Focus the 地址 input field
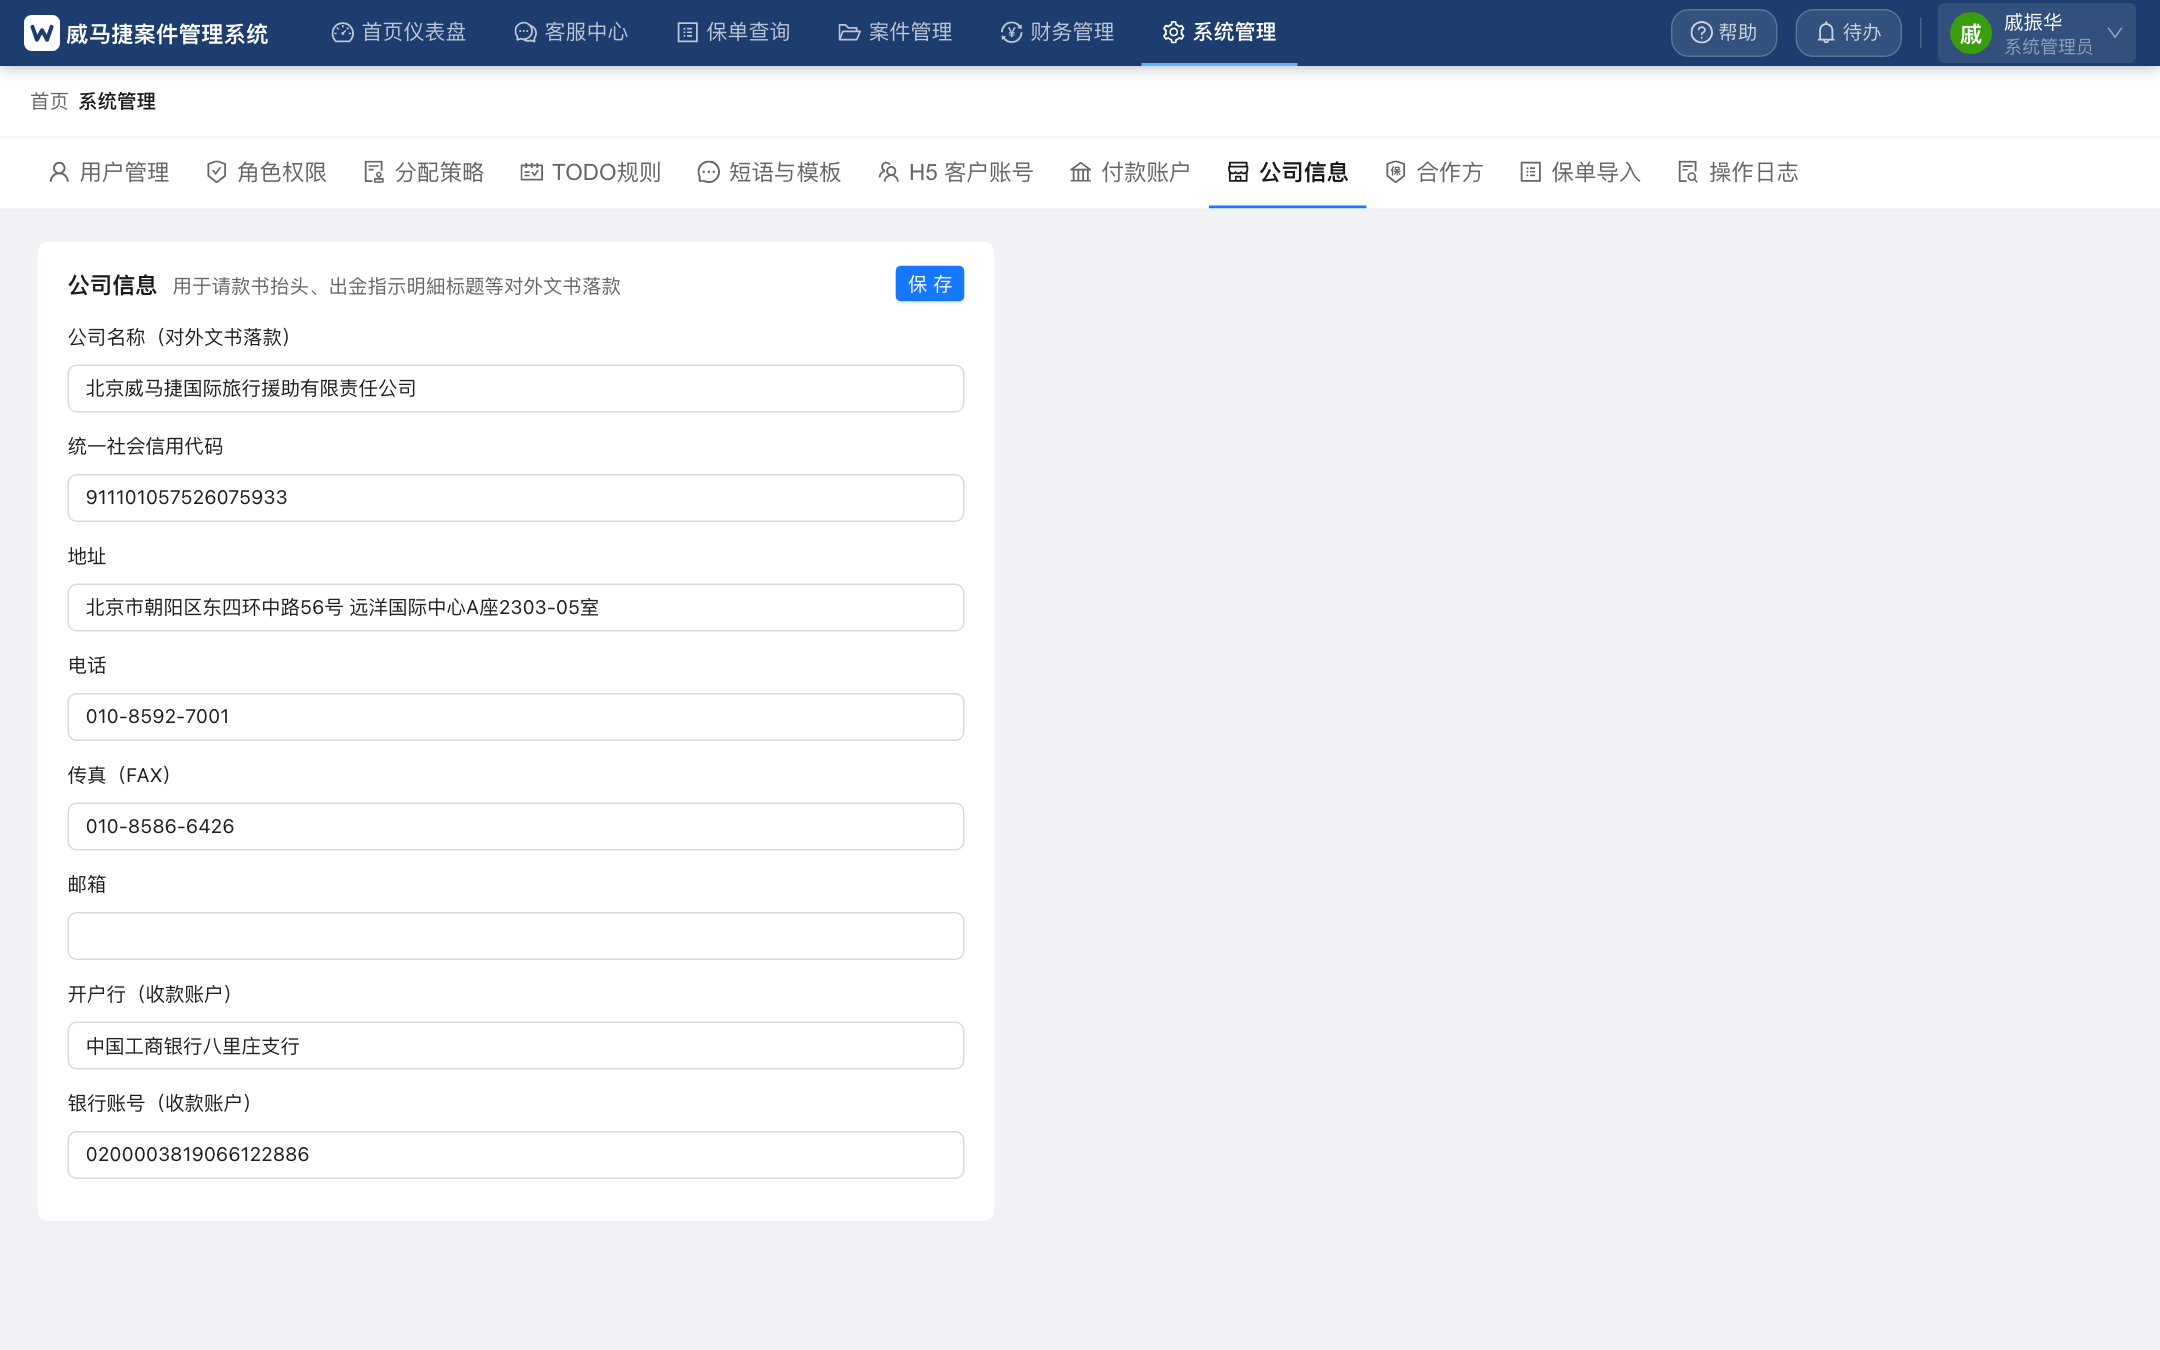 click(x=516, y=607)
